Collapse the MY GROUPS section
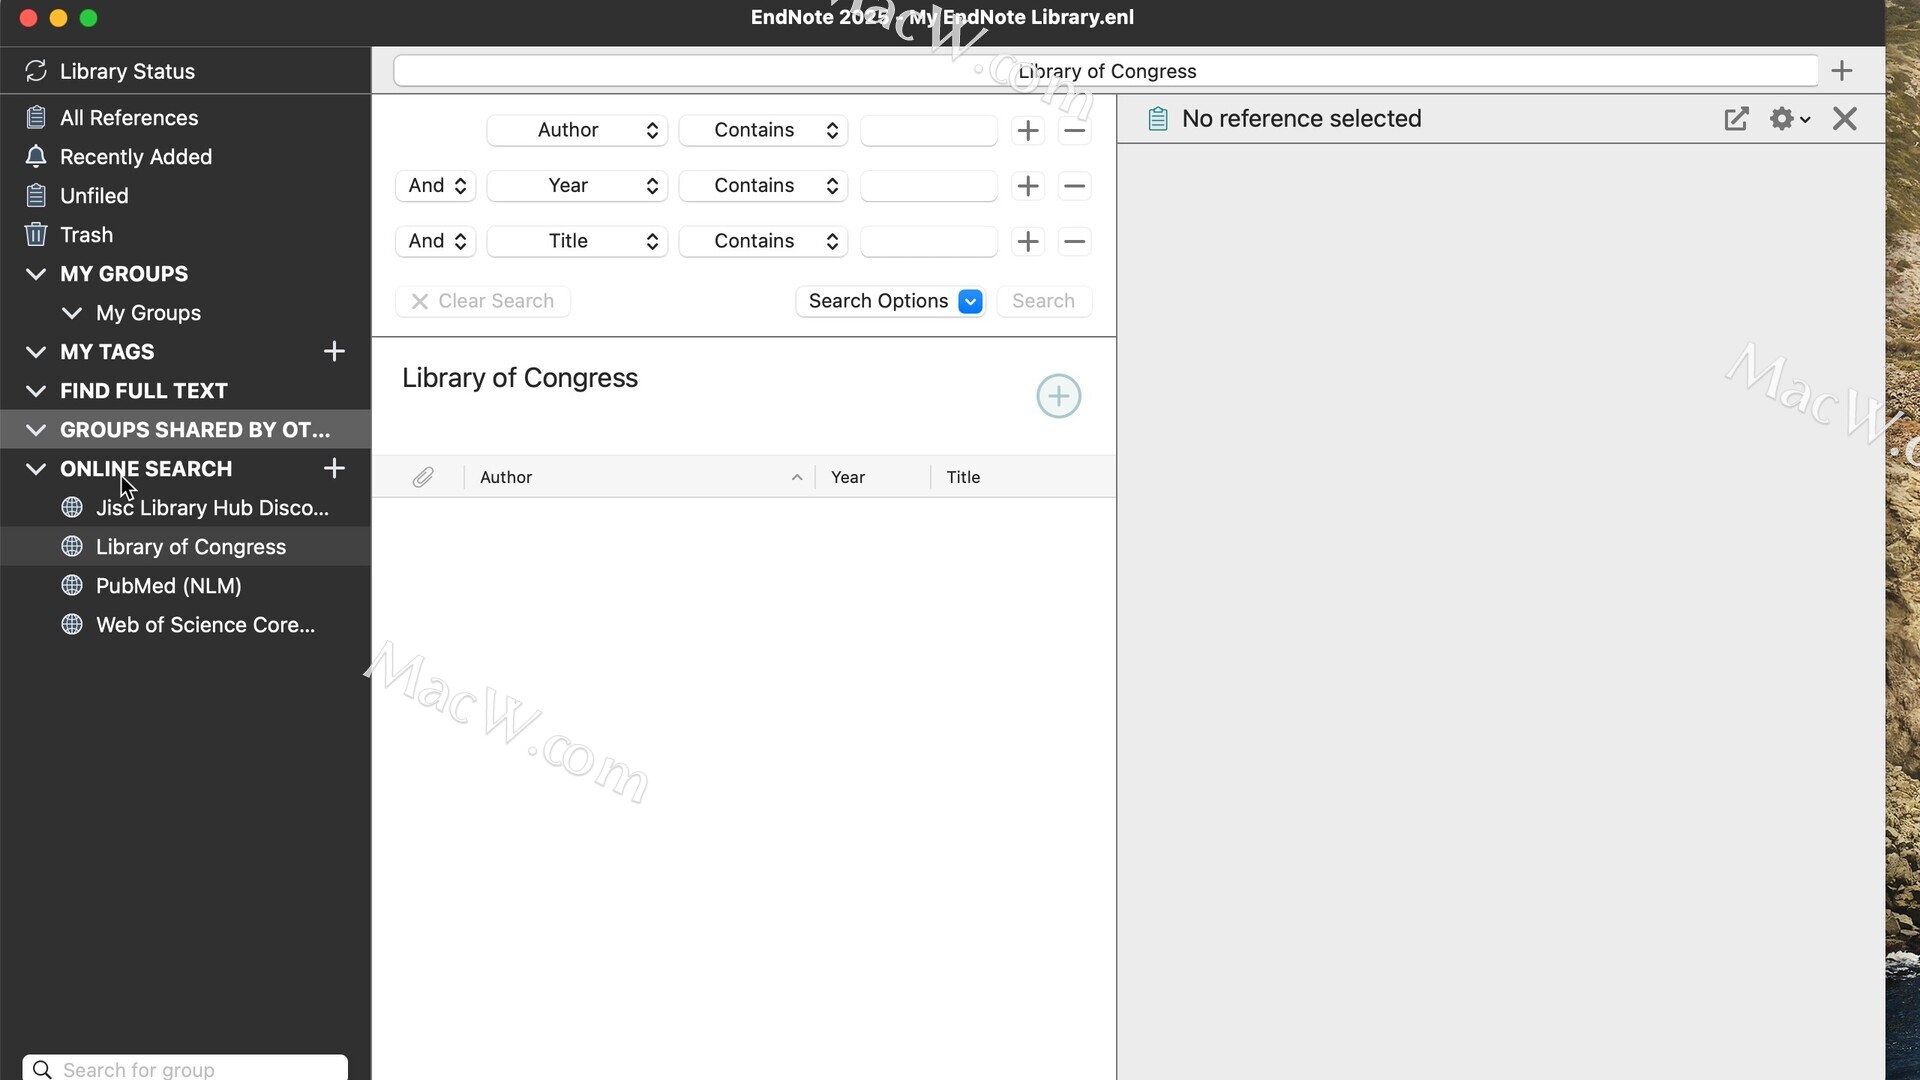The height and width of the screenshot is (1080, 1920). (x=36, y=273)
